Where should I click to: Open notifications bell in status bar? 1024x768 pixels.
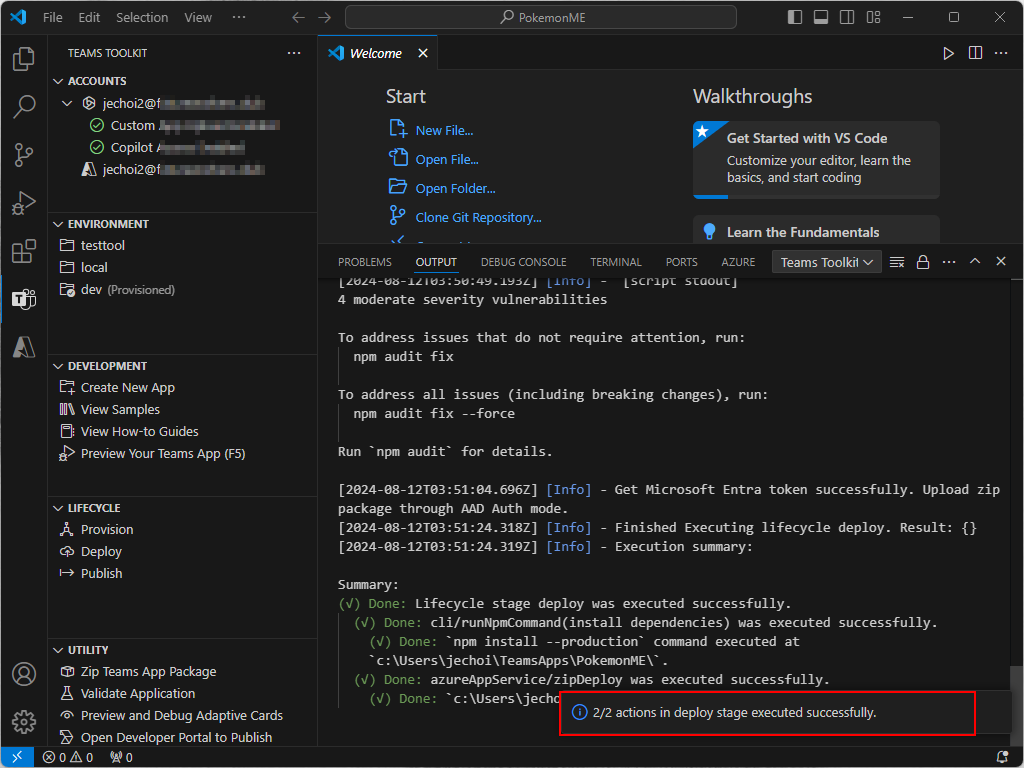tap(1002, 757)
